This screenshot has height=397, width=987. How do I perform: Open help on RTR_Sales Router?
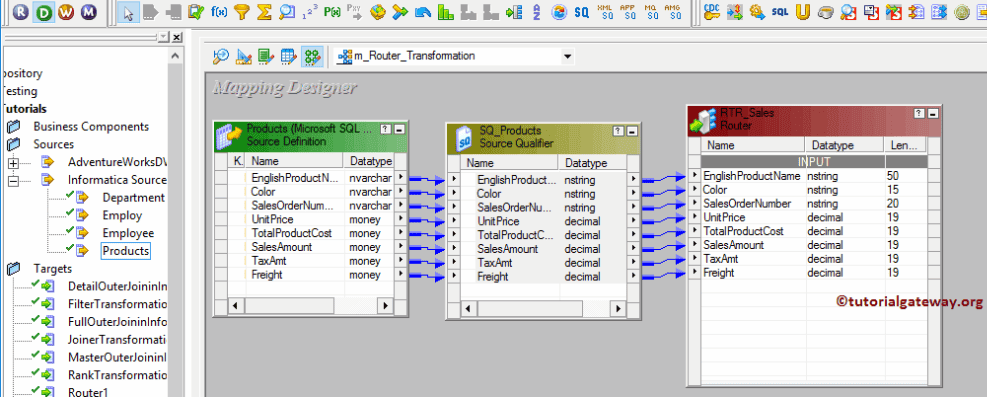[920, 113]
